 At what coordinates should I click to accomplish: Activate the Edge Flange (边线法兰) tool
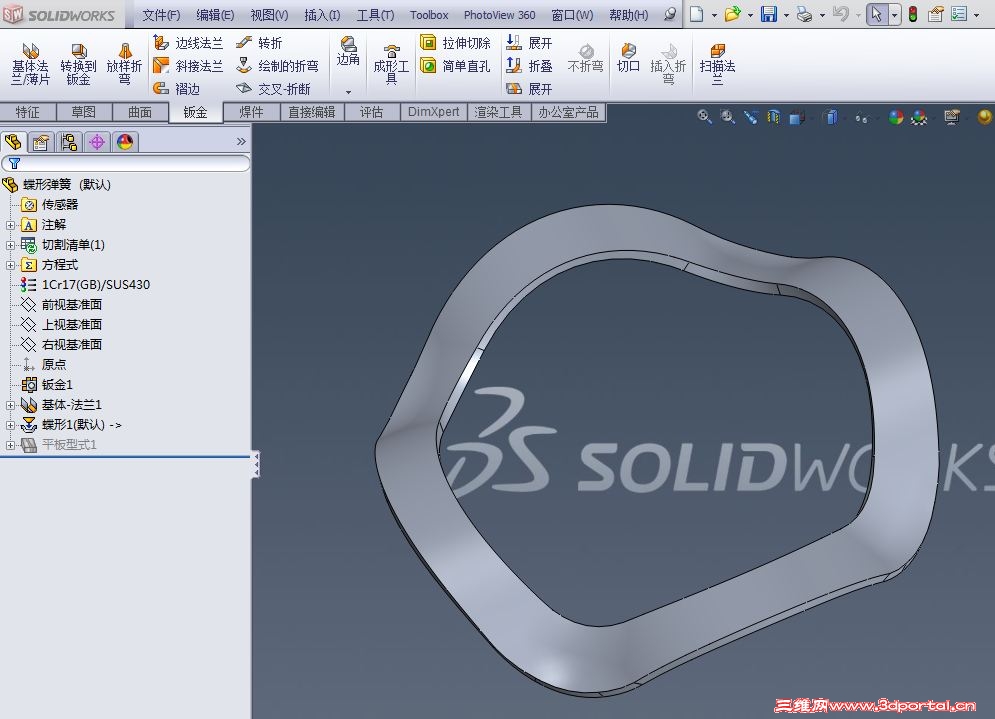point(188,43)
